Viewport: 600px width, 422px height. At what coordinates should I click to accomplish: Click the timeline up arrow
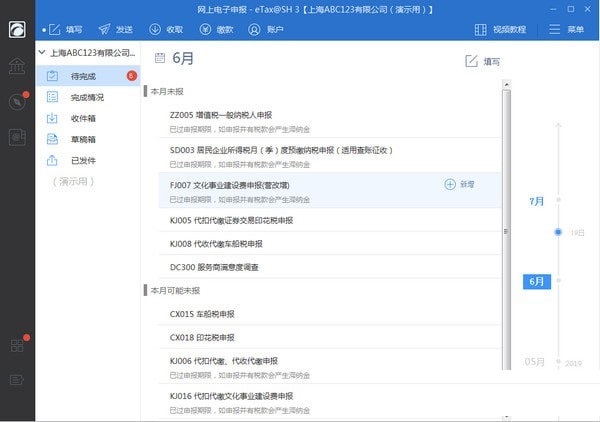pos(558,125)
